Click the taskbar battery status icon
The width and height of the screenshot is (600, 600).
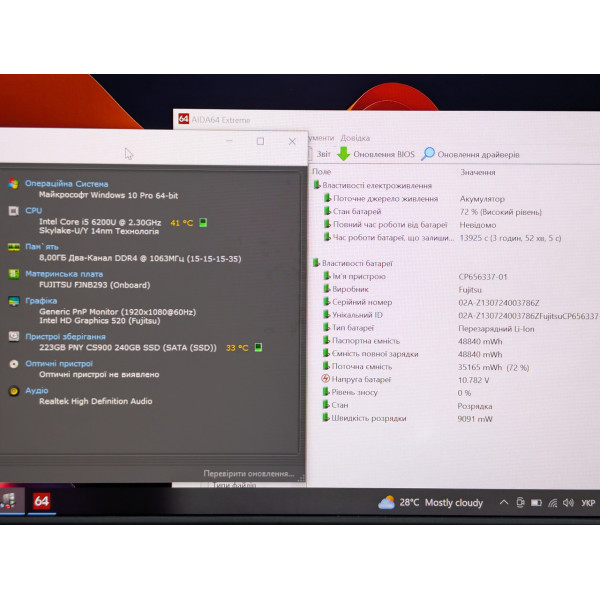click(x=536, y=503)
